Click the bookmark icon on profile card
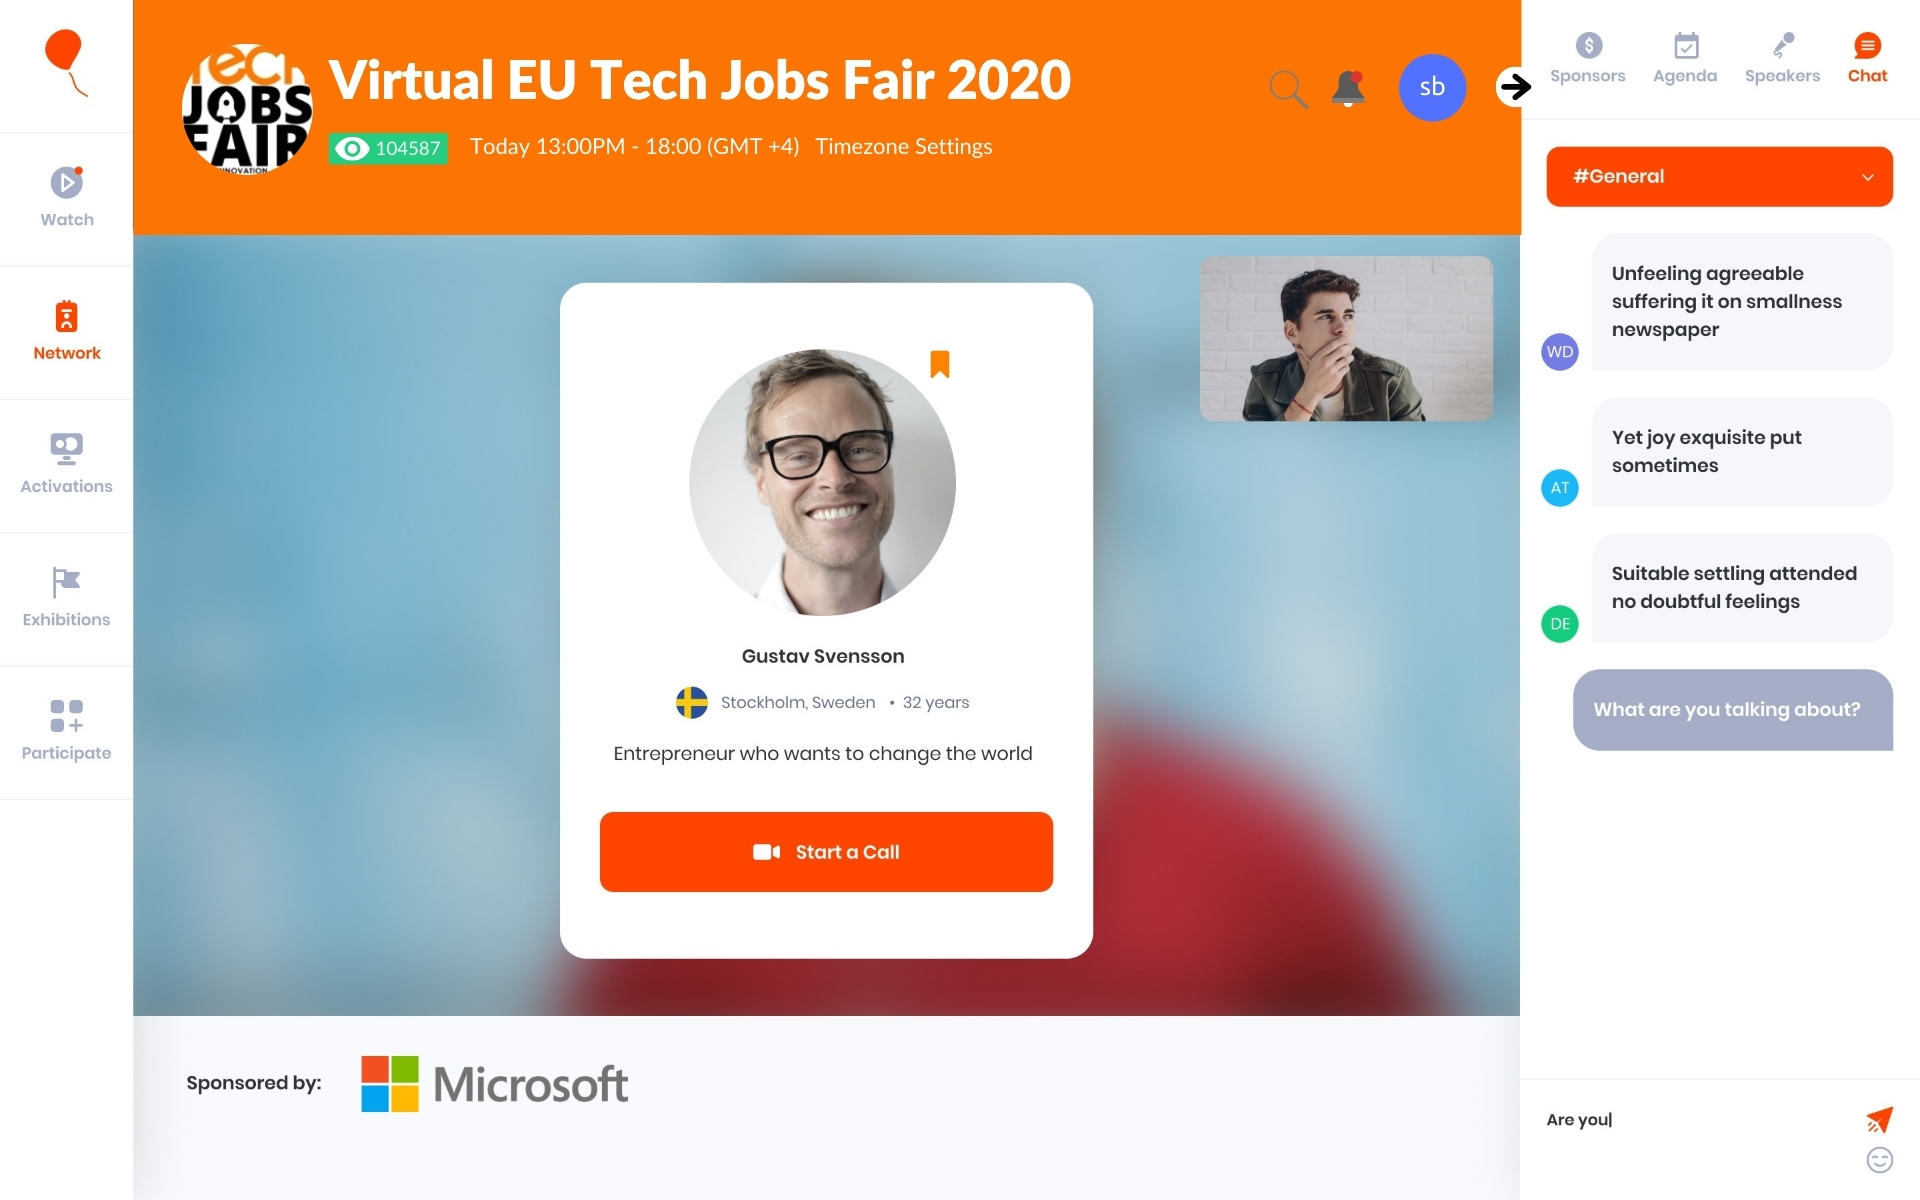 click(x=941, y=365)
